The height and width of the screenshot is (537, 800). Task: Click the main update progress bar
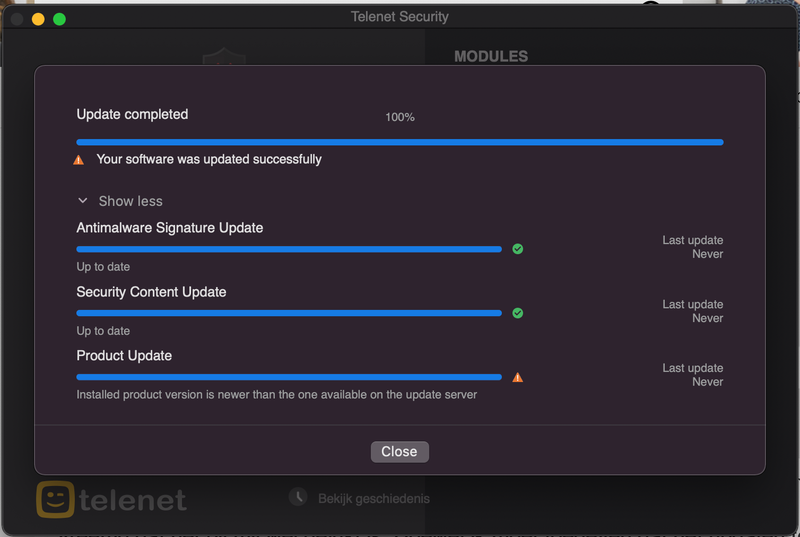coord(400,142)
